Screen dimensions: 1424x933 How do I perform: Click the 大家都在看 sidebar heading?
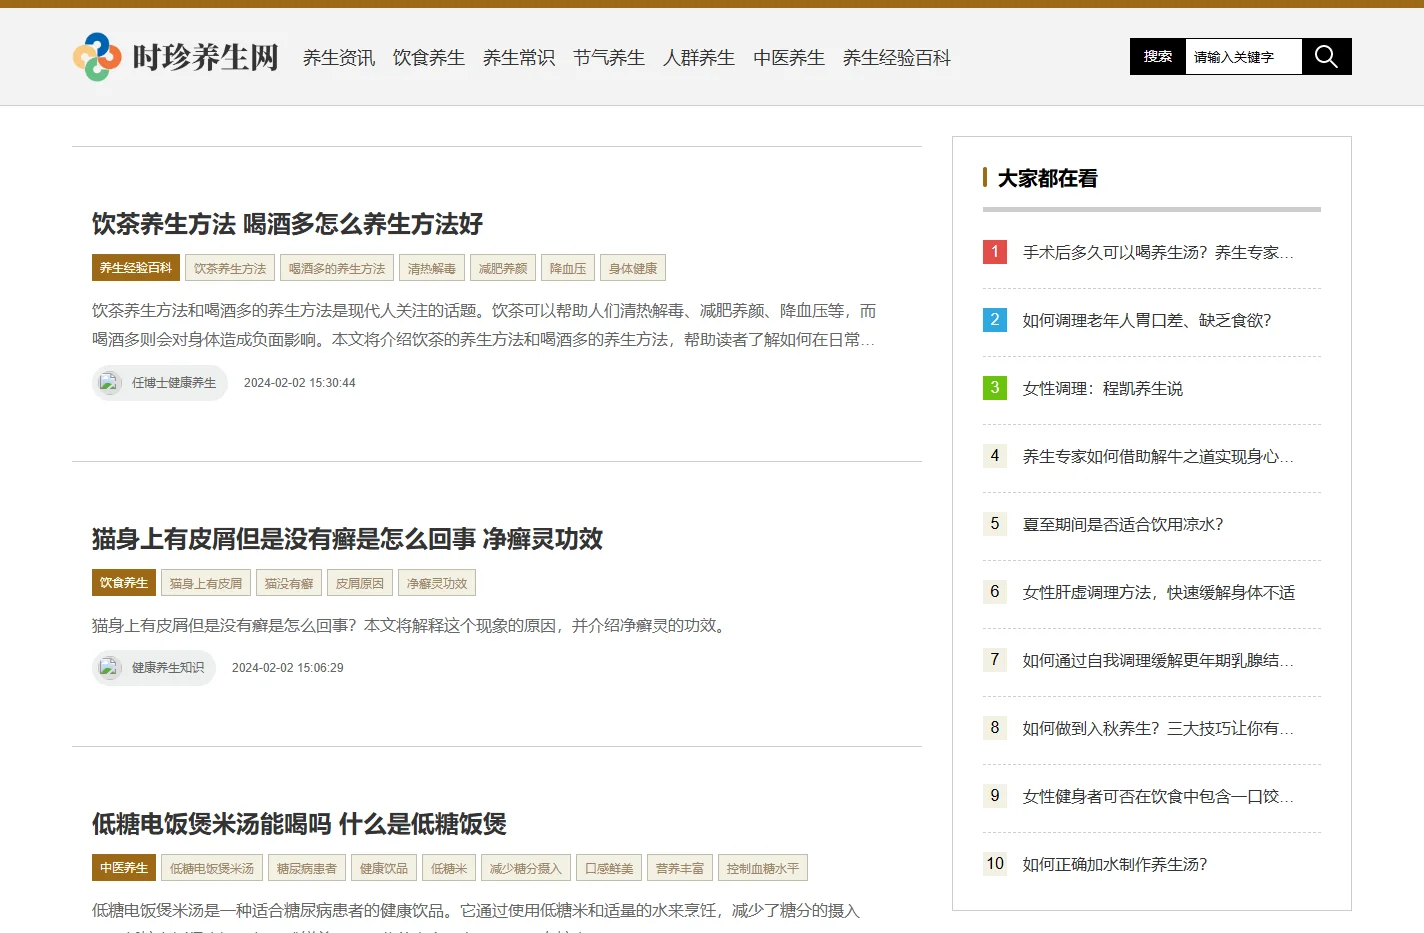pyautogui.click(x=1047, y=178)
